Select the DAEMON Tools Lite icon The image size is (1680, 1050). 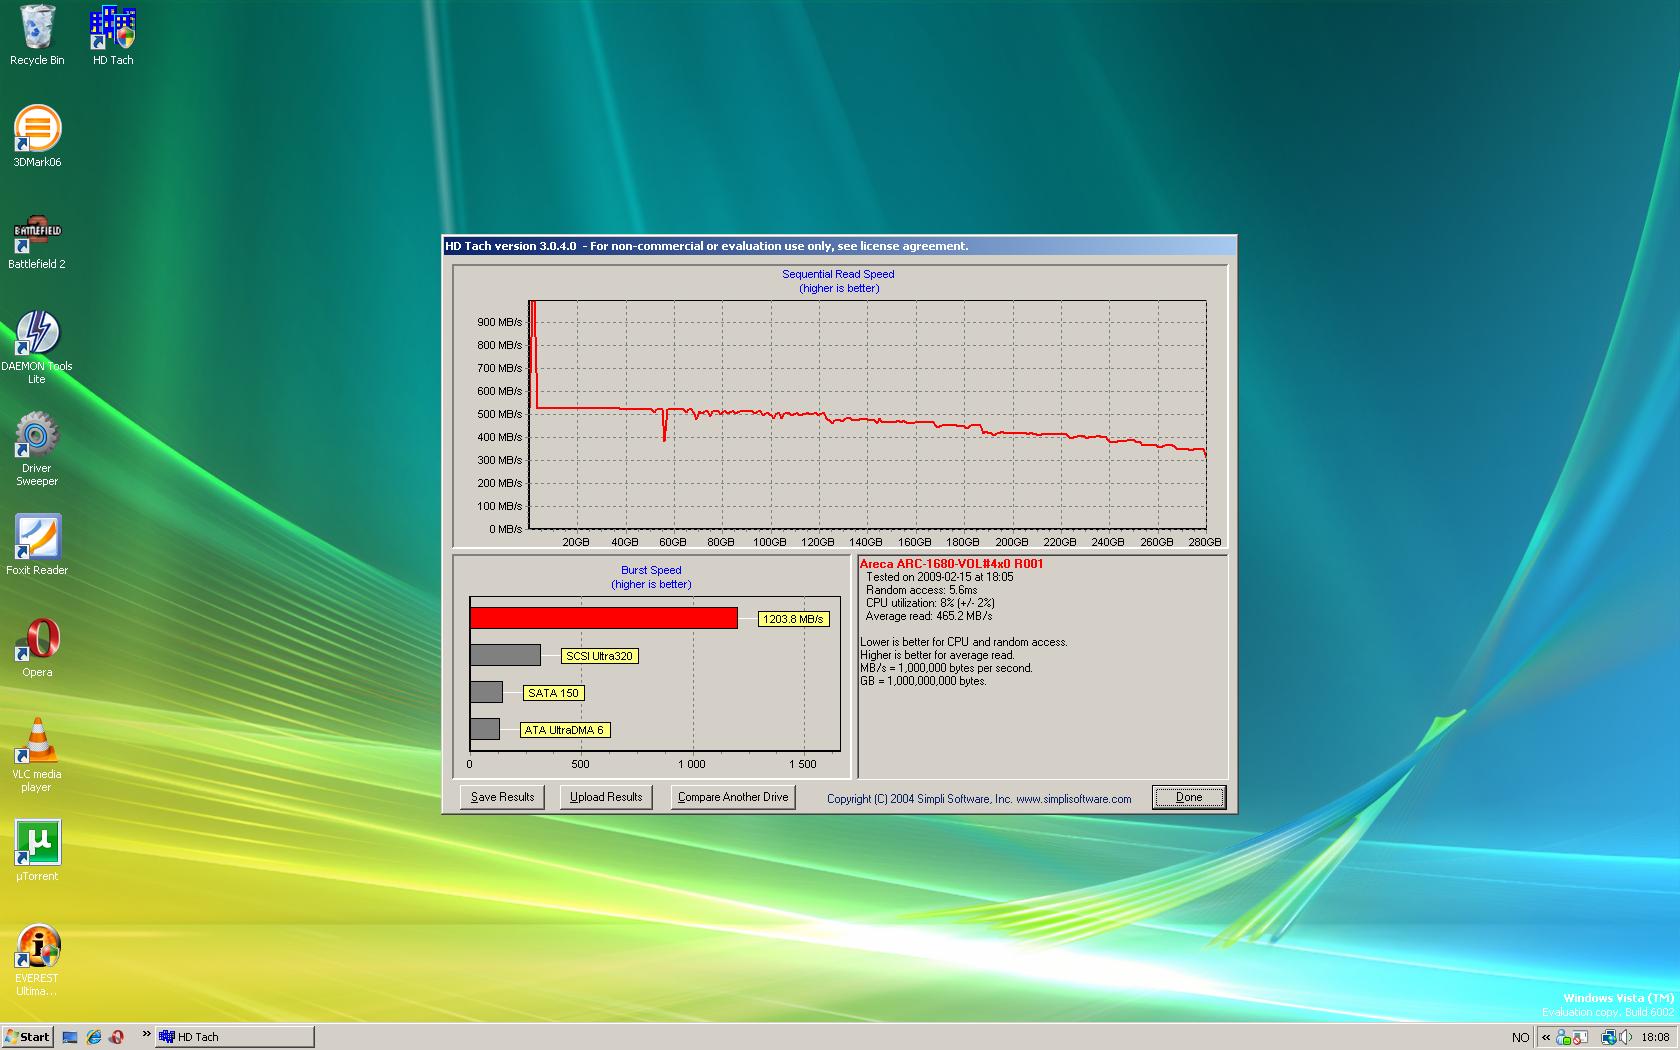tap(37, 346)
